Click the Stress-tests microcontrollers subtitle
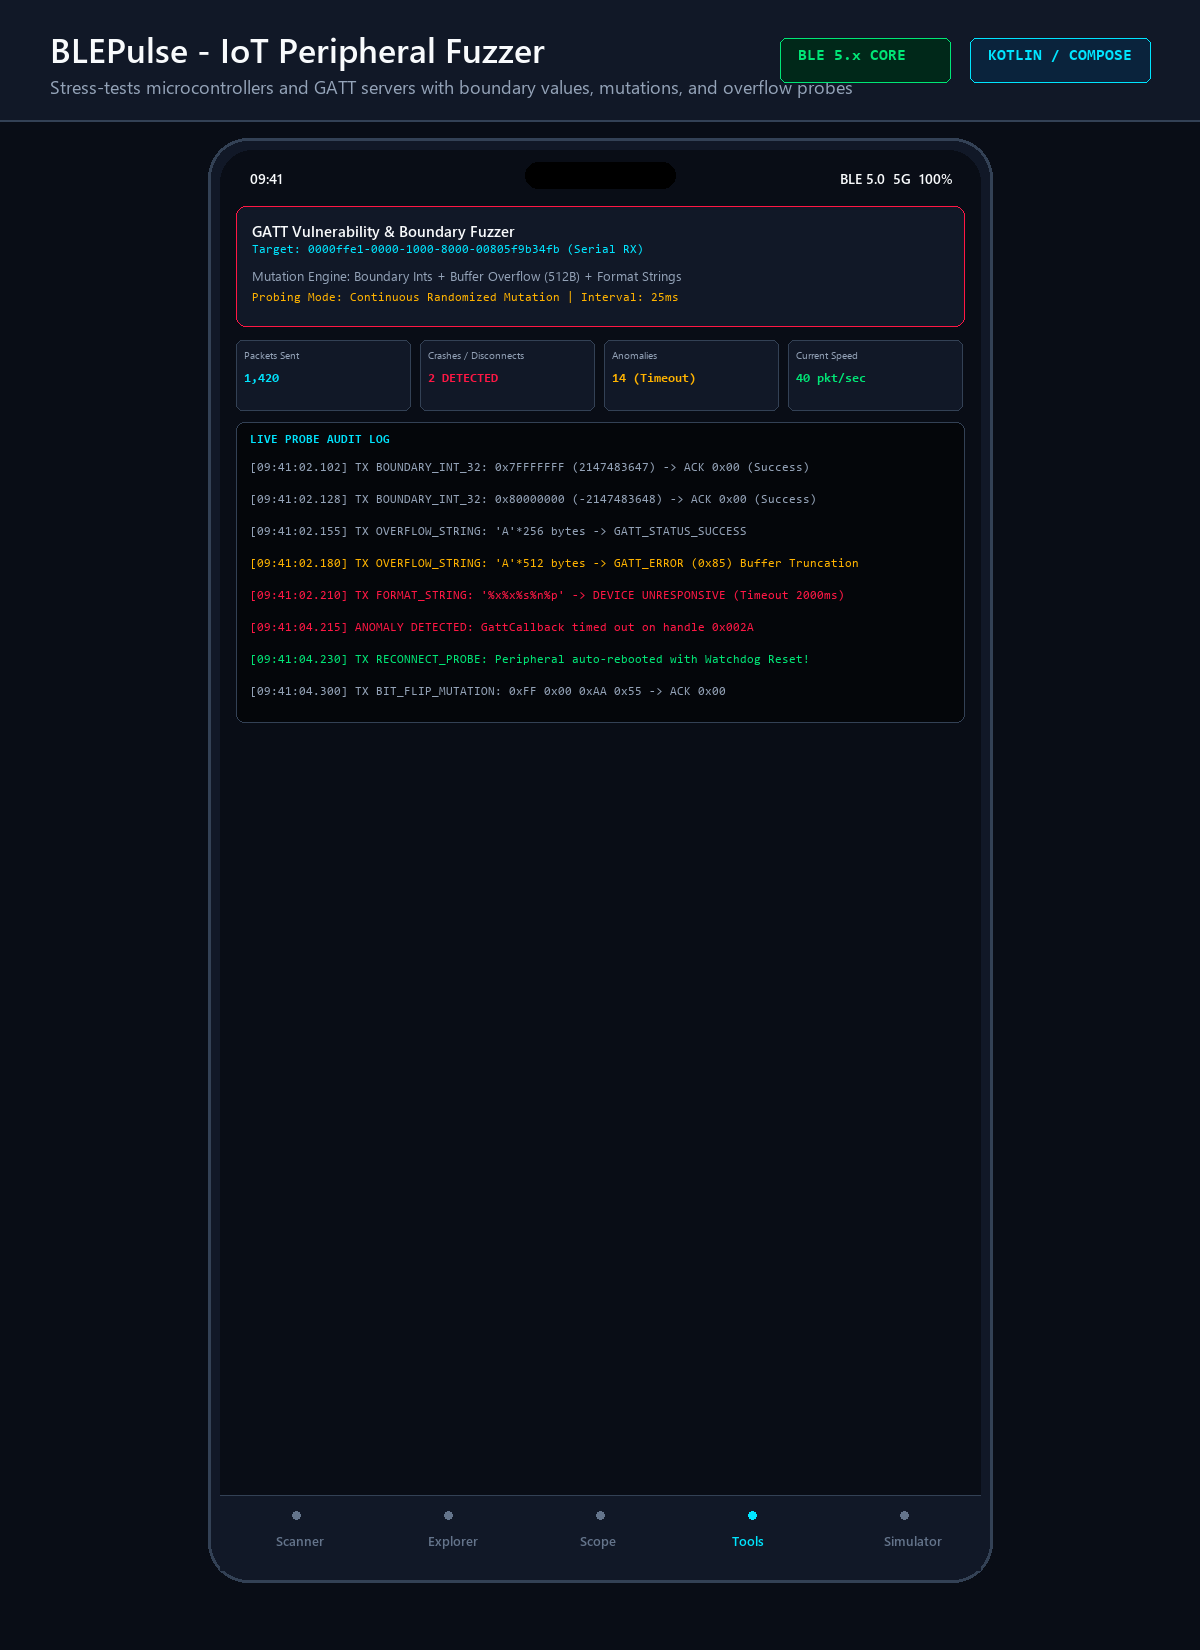Image resolution: width=1200 pixels, height=1650 pixels. point(451,88)
